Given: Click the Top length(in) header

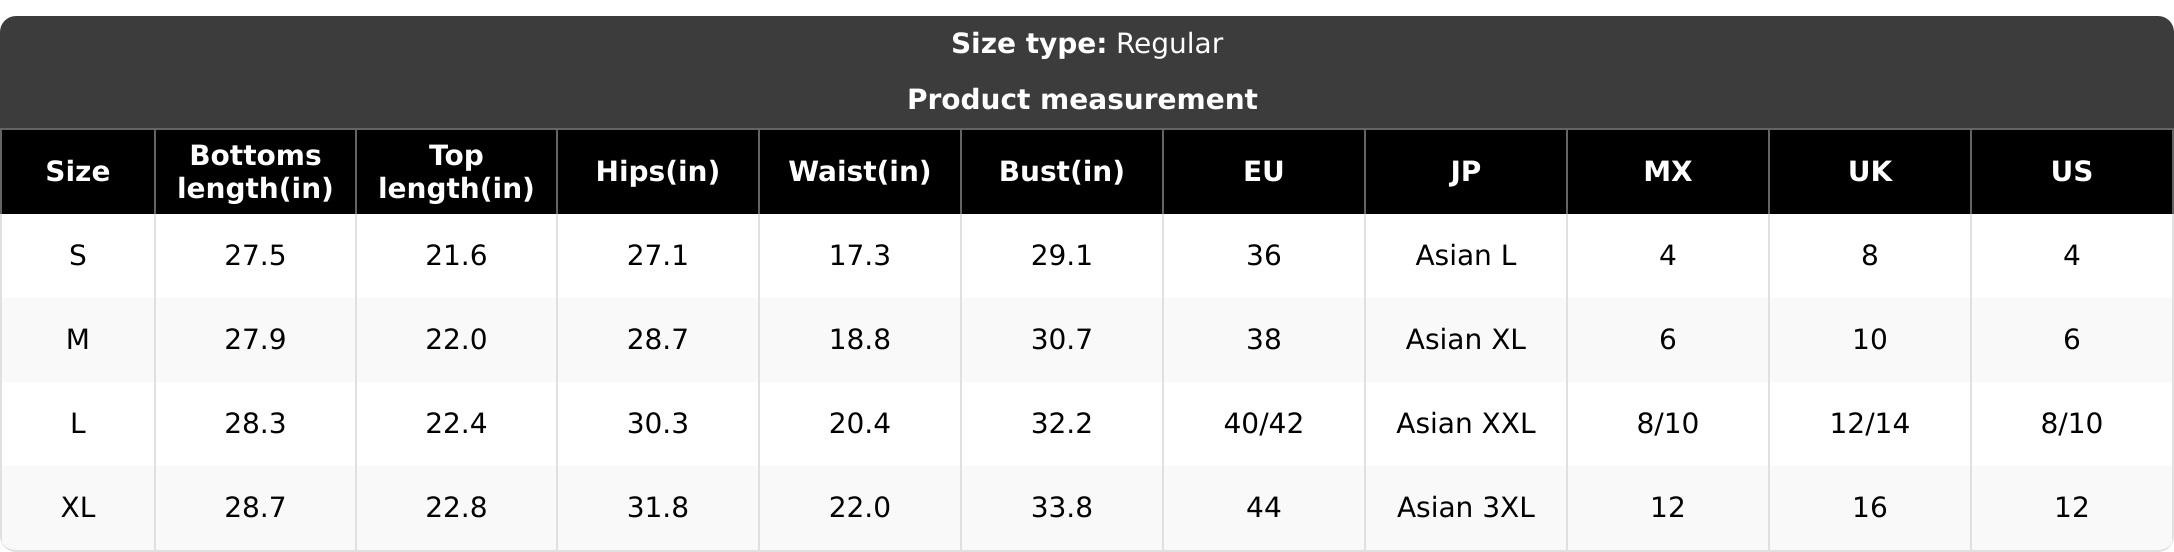Looking at the screenshot, I should click(456, 172).
